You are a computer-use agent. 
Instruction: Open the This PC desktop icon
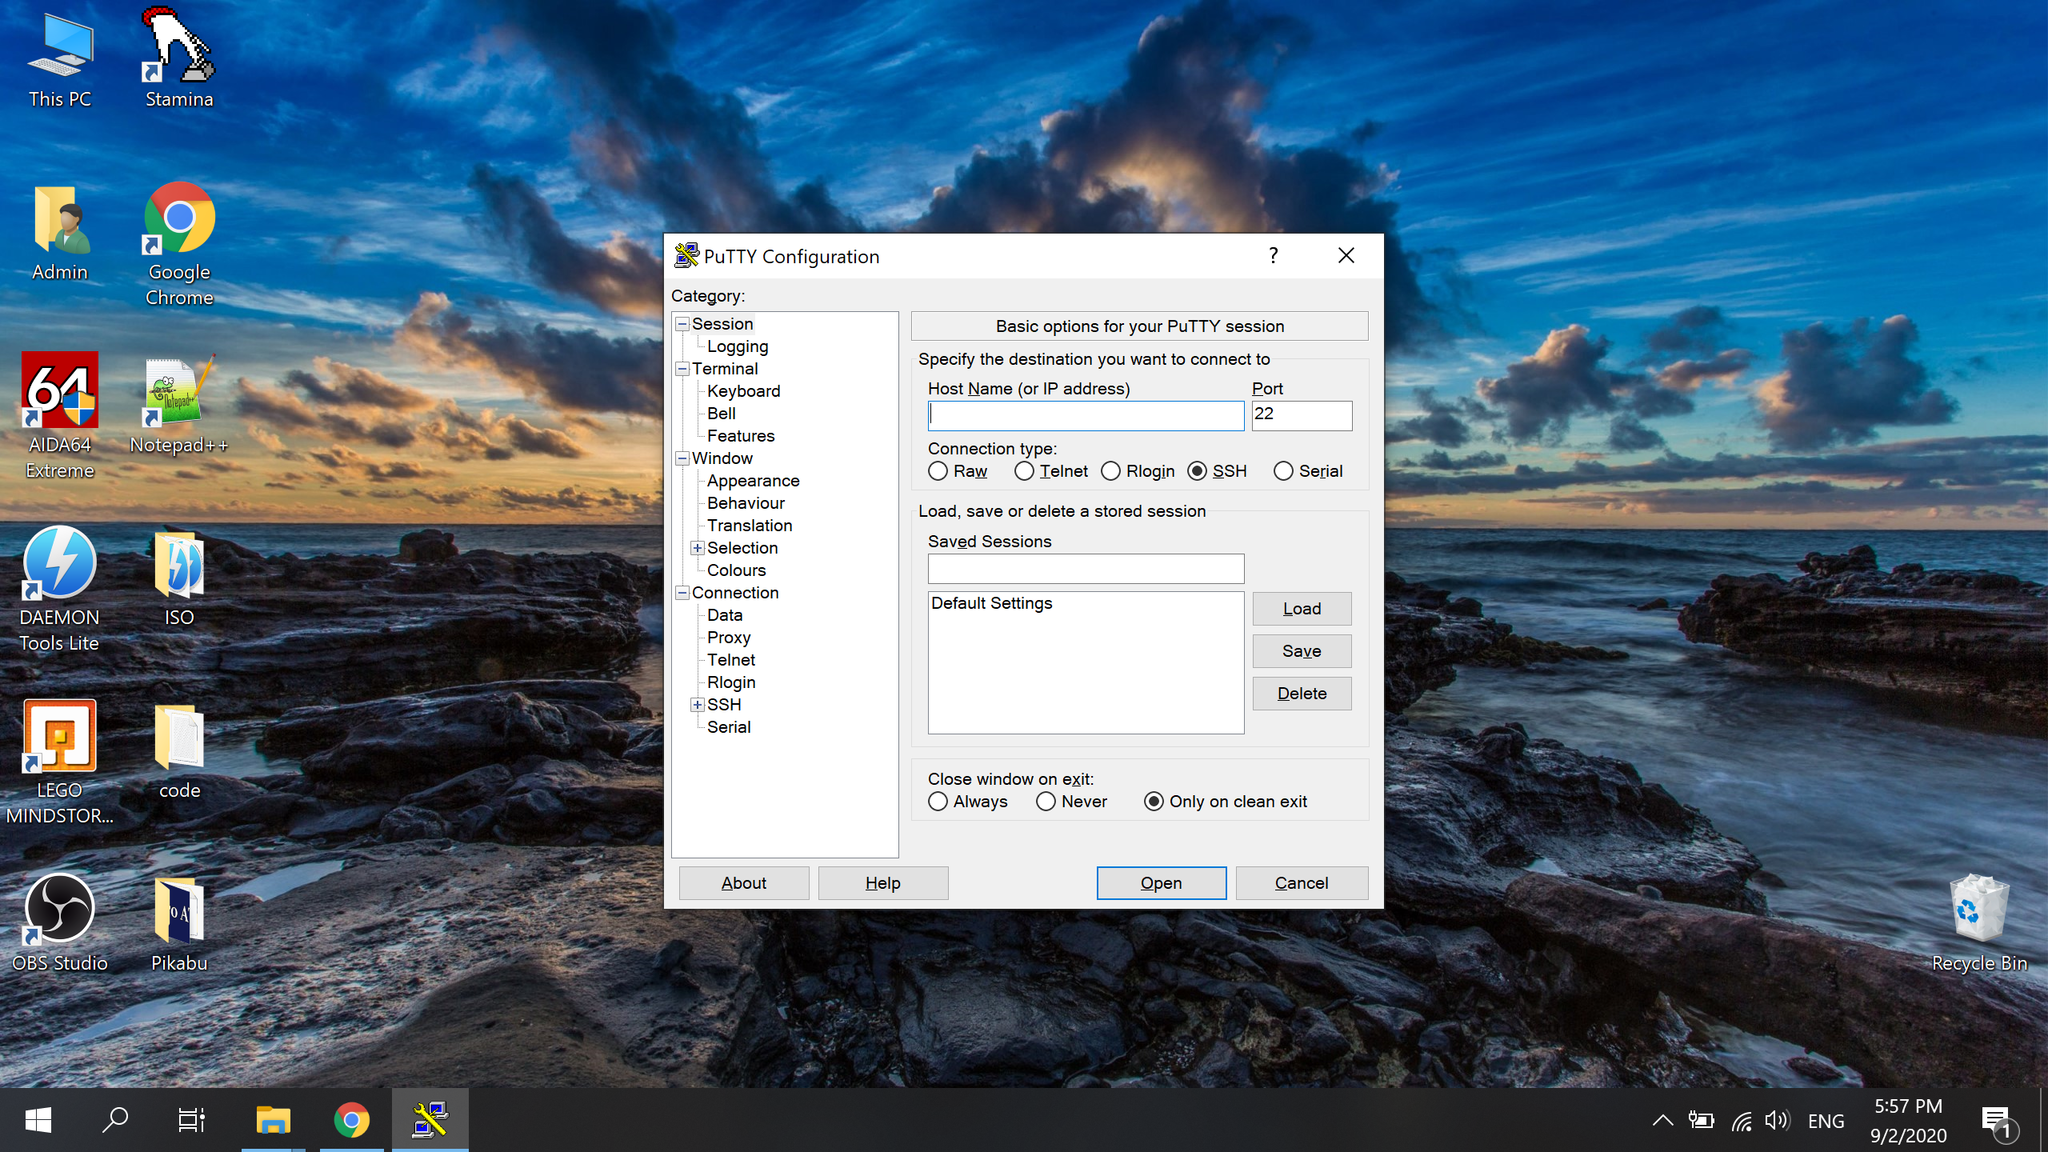click(60, 60)
